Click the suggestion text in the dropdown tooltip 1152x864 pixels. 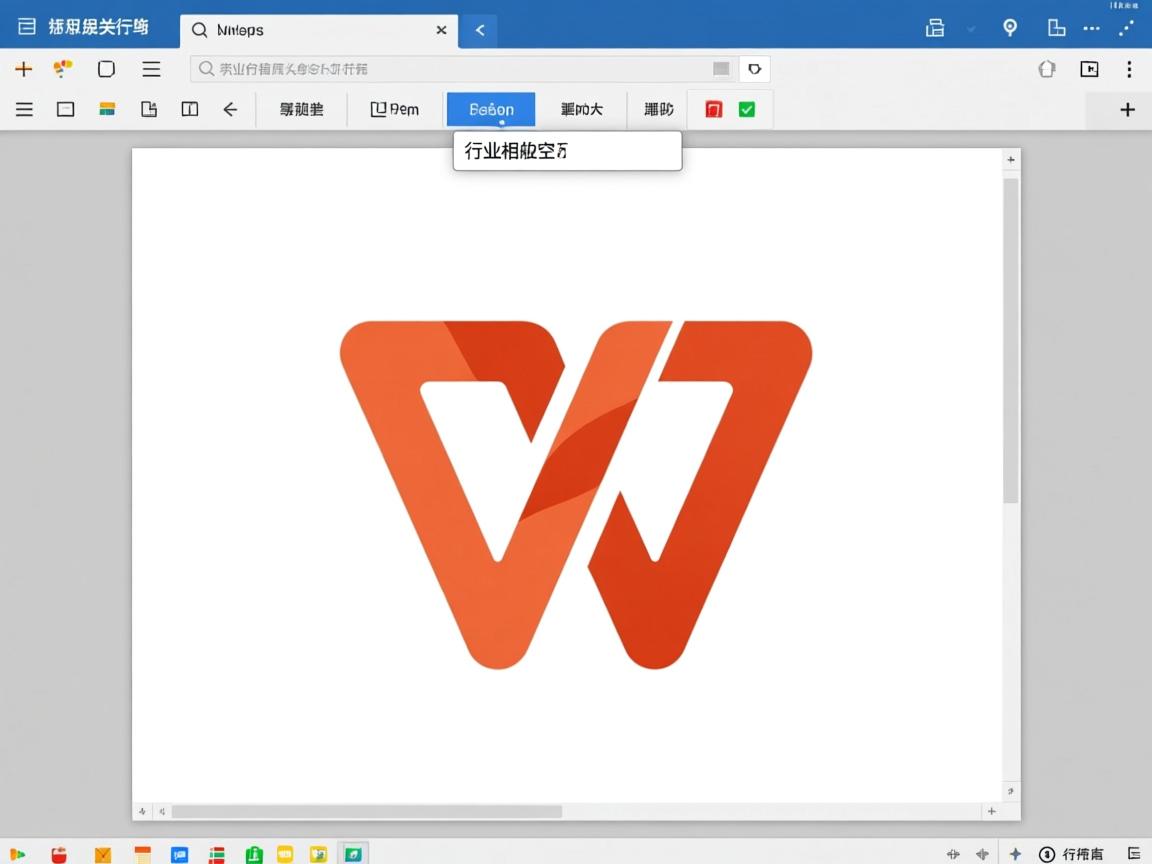516,151
